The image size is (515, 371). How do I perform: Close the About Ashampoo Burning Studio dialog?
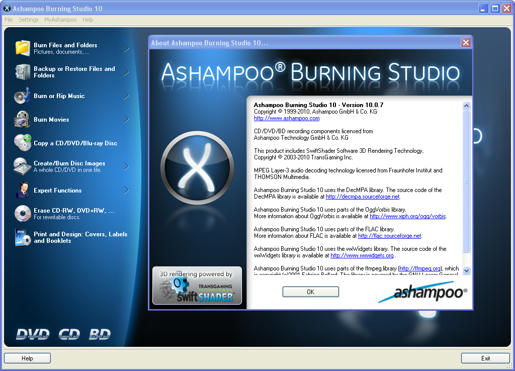tap(466, 42)
